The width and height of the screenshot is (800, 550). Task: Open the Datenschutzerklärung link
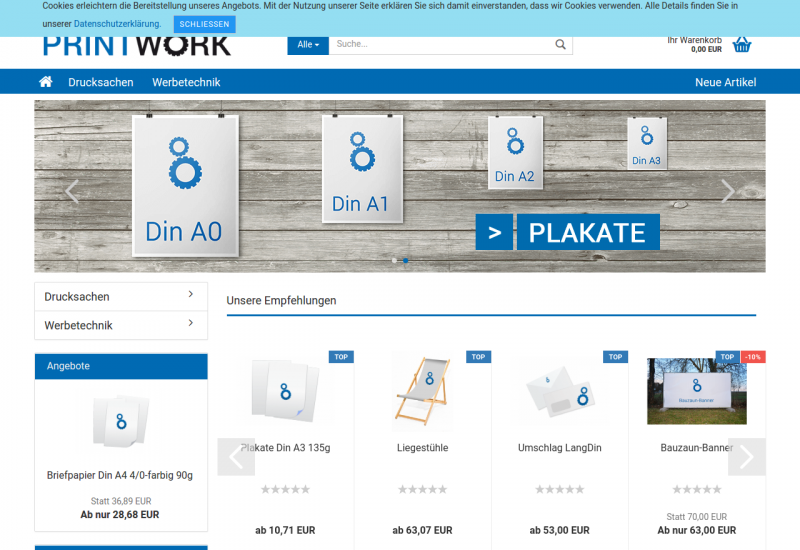[117, 24]
